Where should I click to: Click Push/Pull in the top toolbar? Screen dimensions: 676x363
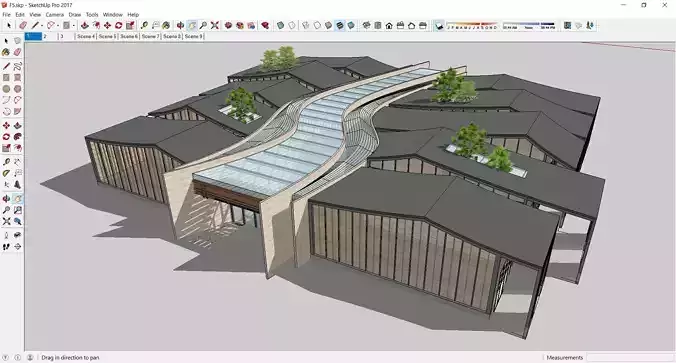click(85, 25)
